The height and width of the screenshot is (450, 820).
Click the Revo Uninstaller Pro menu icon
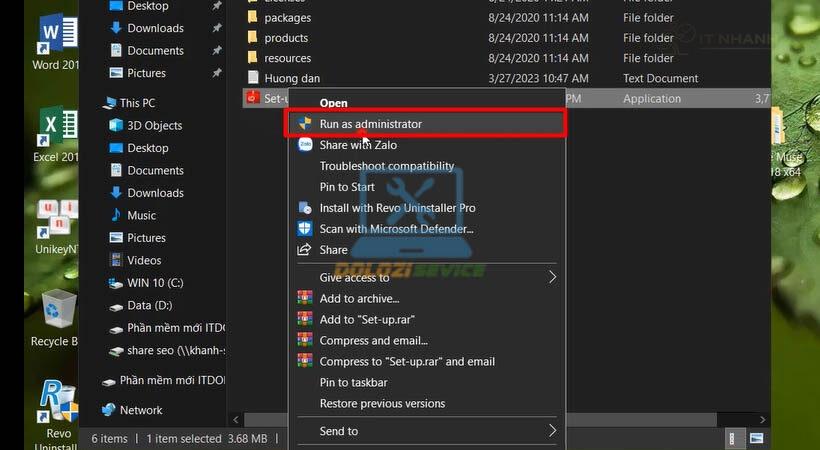(x=305, y=208)
